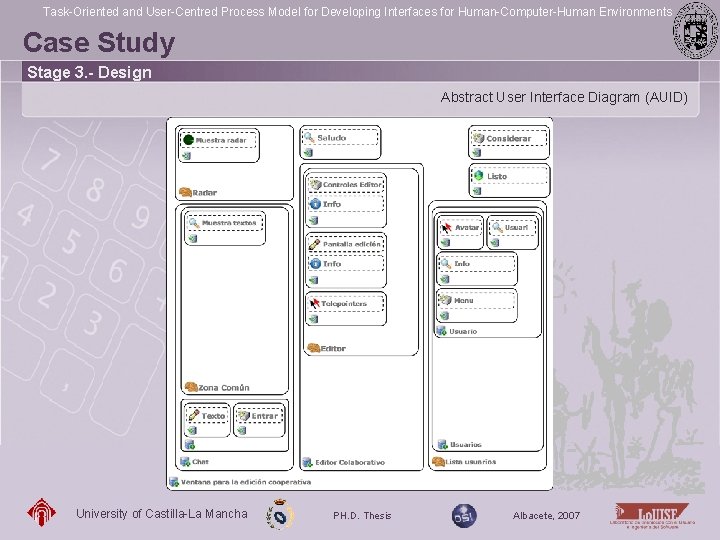Click the icon beside Entrar
720x540 pixels.
(243, 416)
